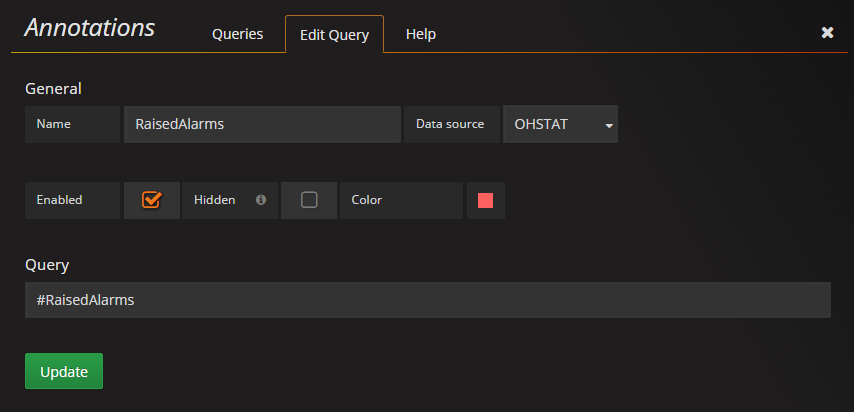854x412 pixels.
Task: Open the Help tab
Action: coord(420,34)
